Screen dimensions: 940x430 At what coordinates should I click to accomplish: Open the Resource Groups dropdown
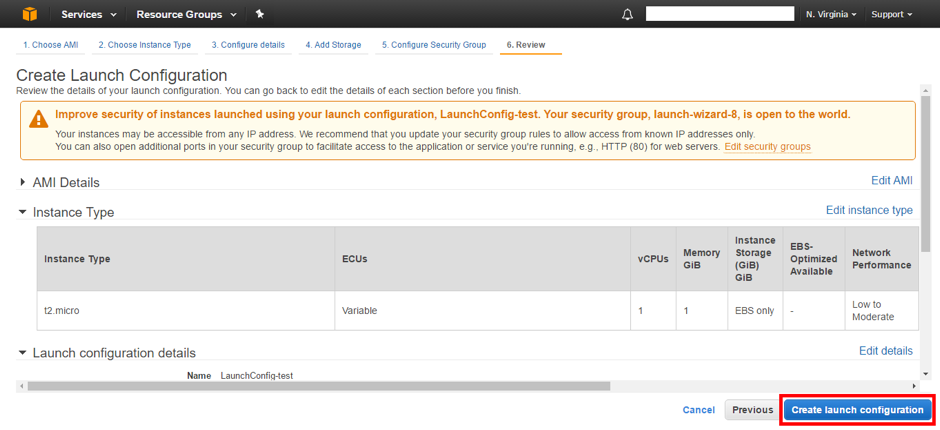[x=186, y=15]
